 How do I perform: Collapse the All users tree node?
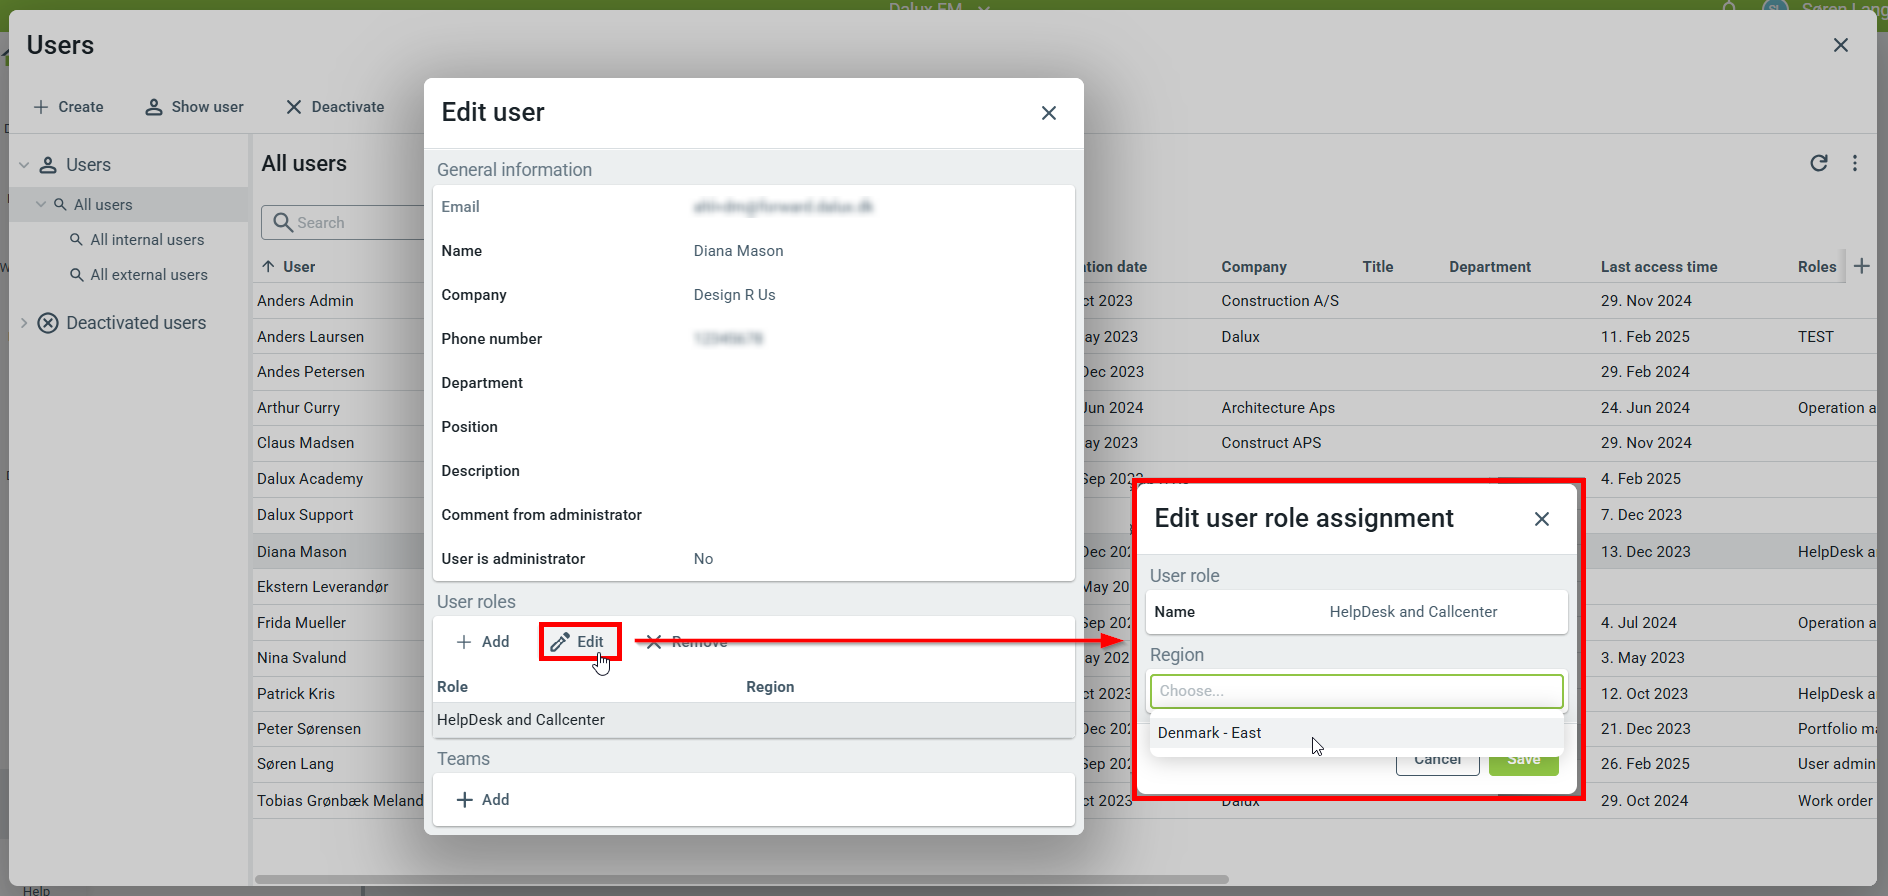point(41,205)
